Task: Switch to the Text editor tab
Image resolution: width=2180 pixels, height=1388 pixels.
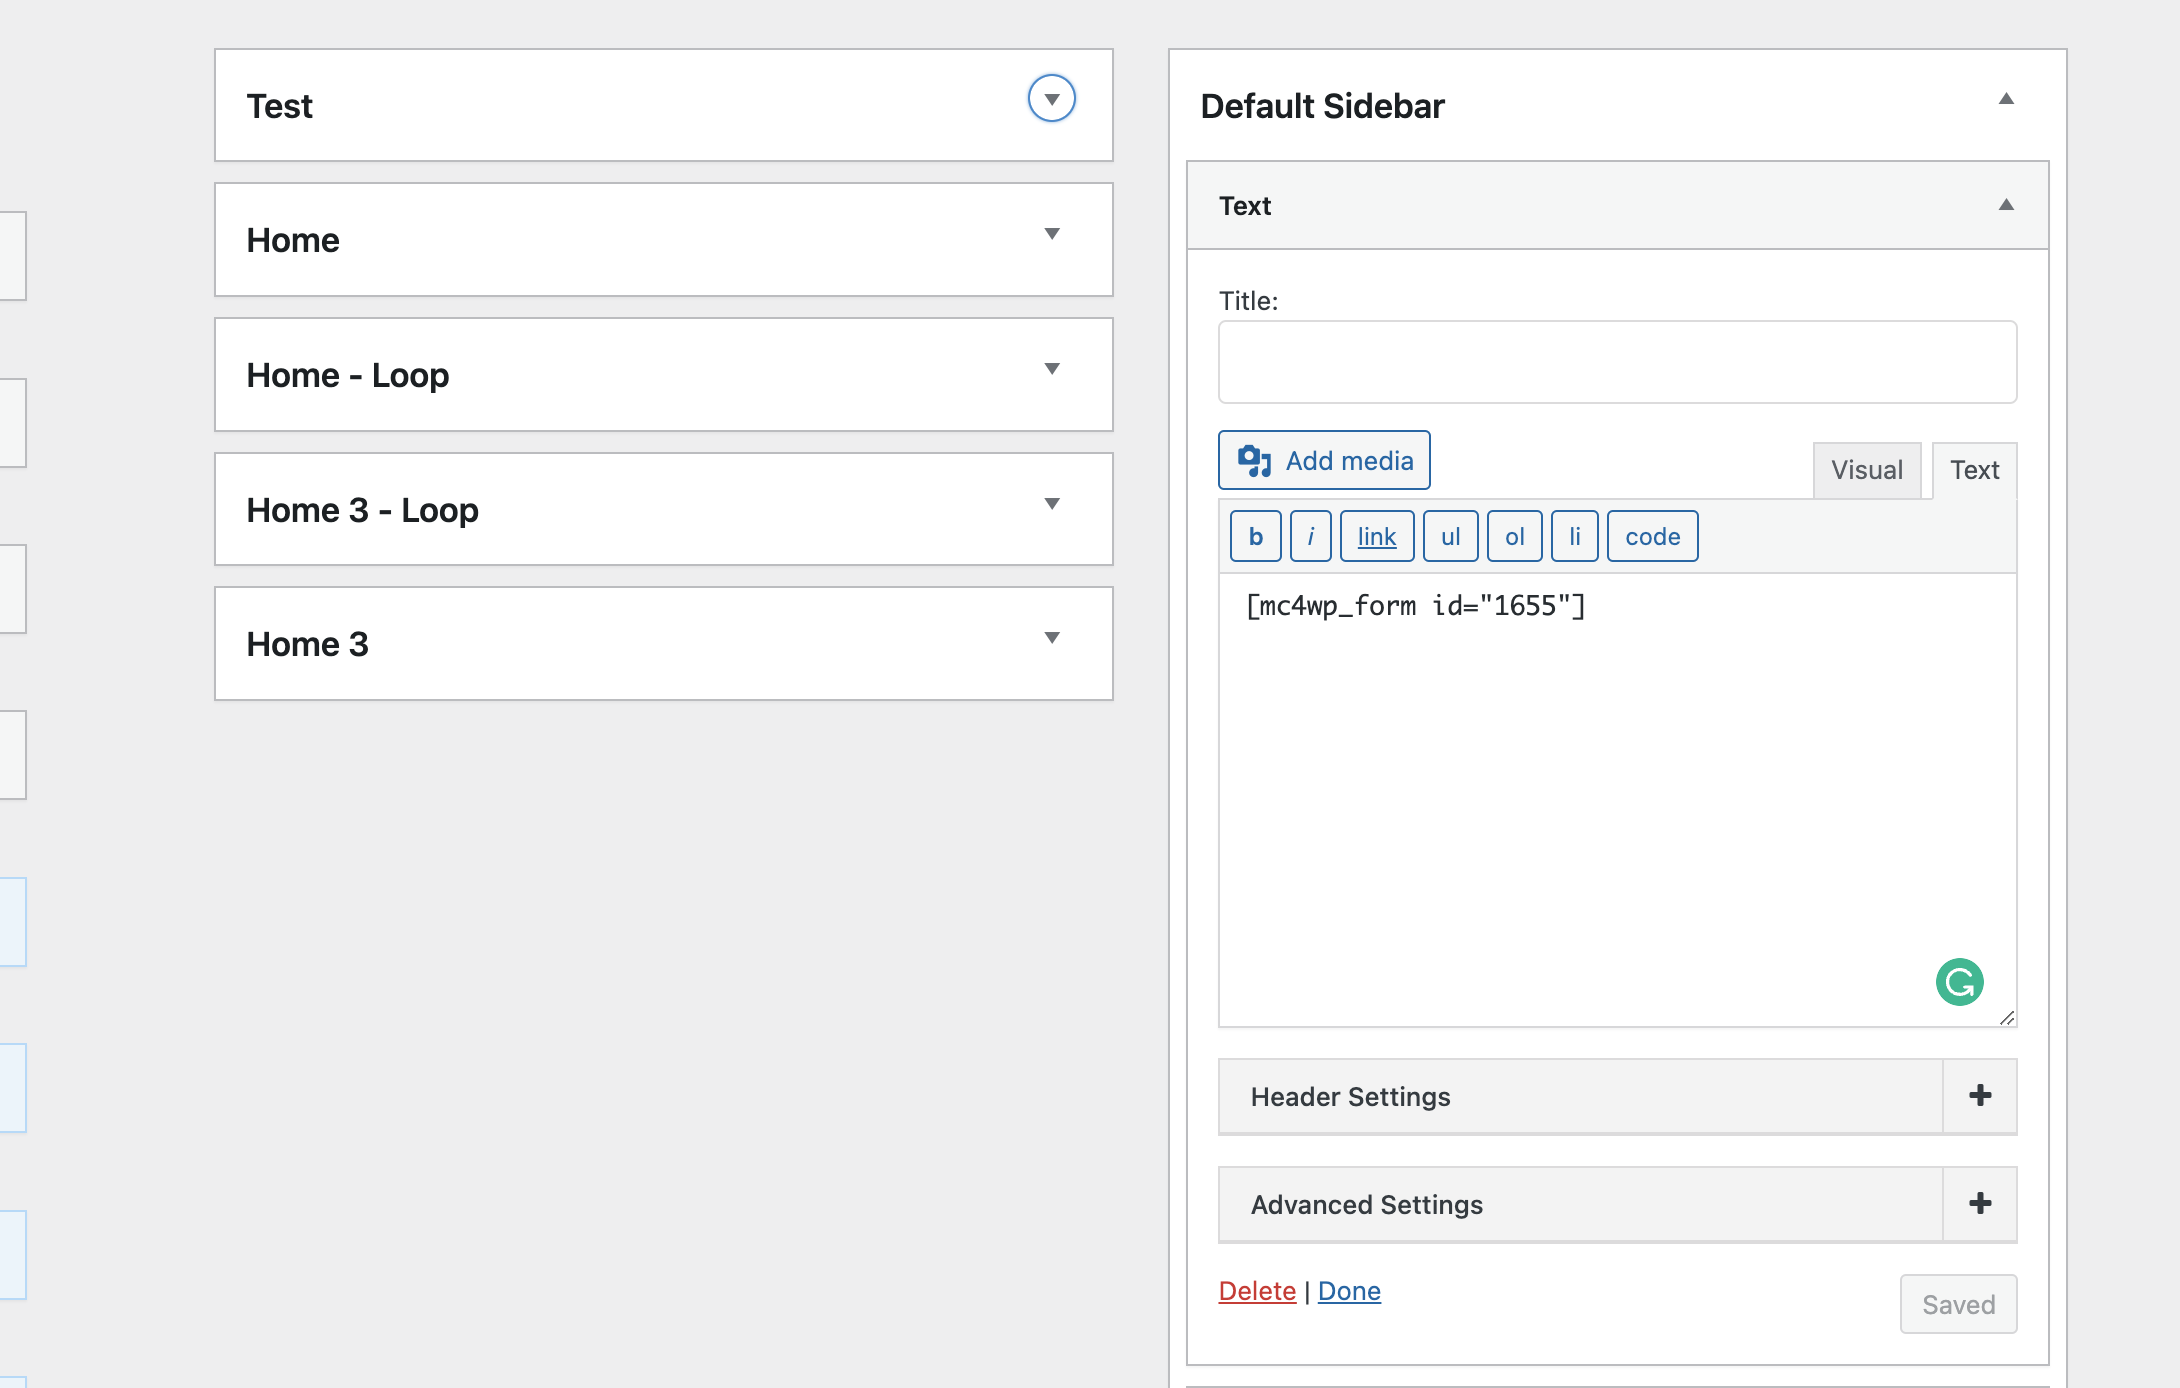Action: tap(1975, 470)
